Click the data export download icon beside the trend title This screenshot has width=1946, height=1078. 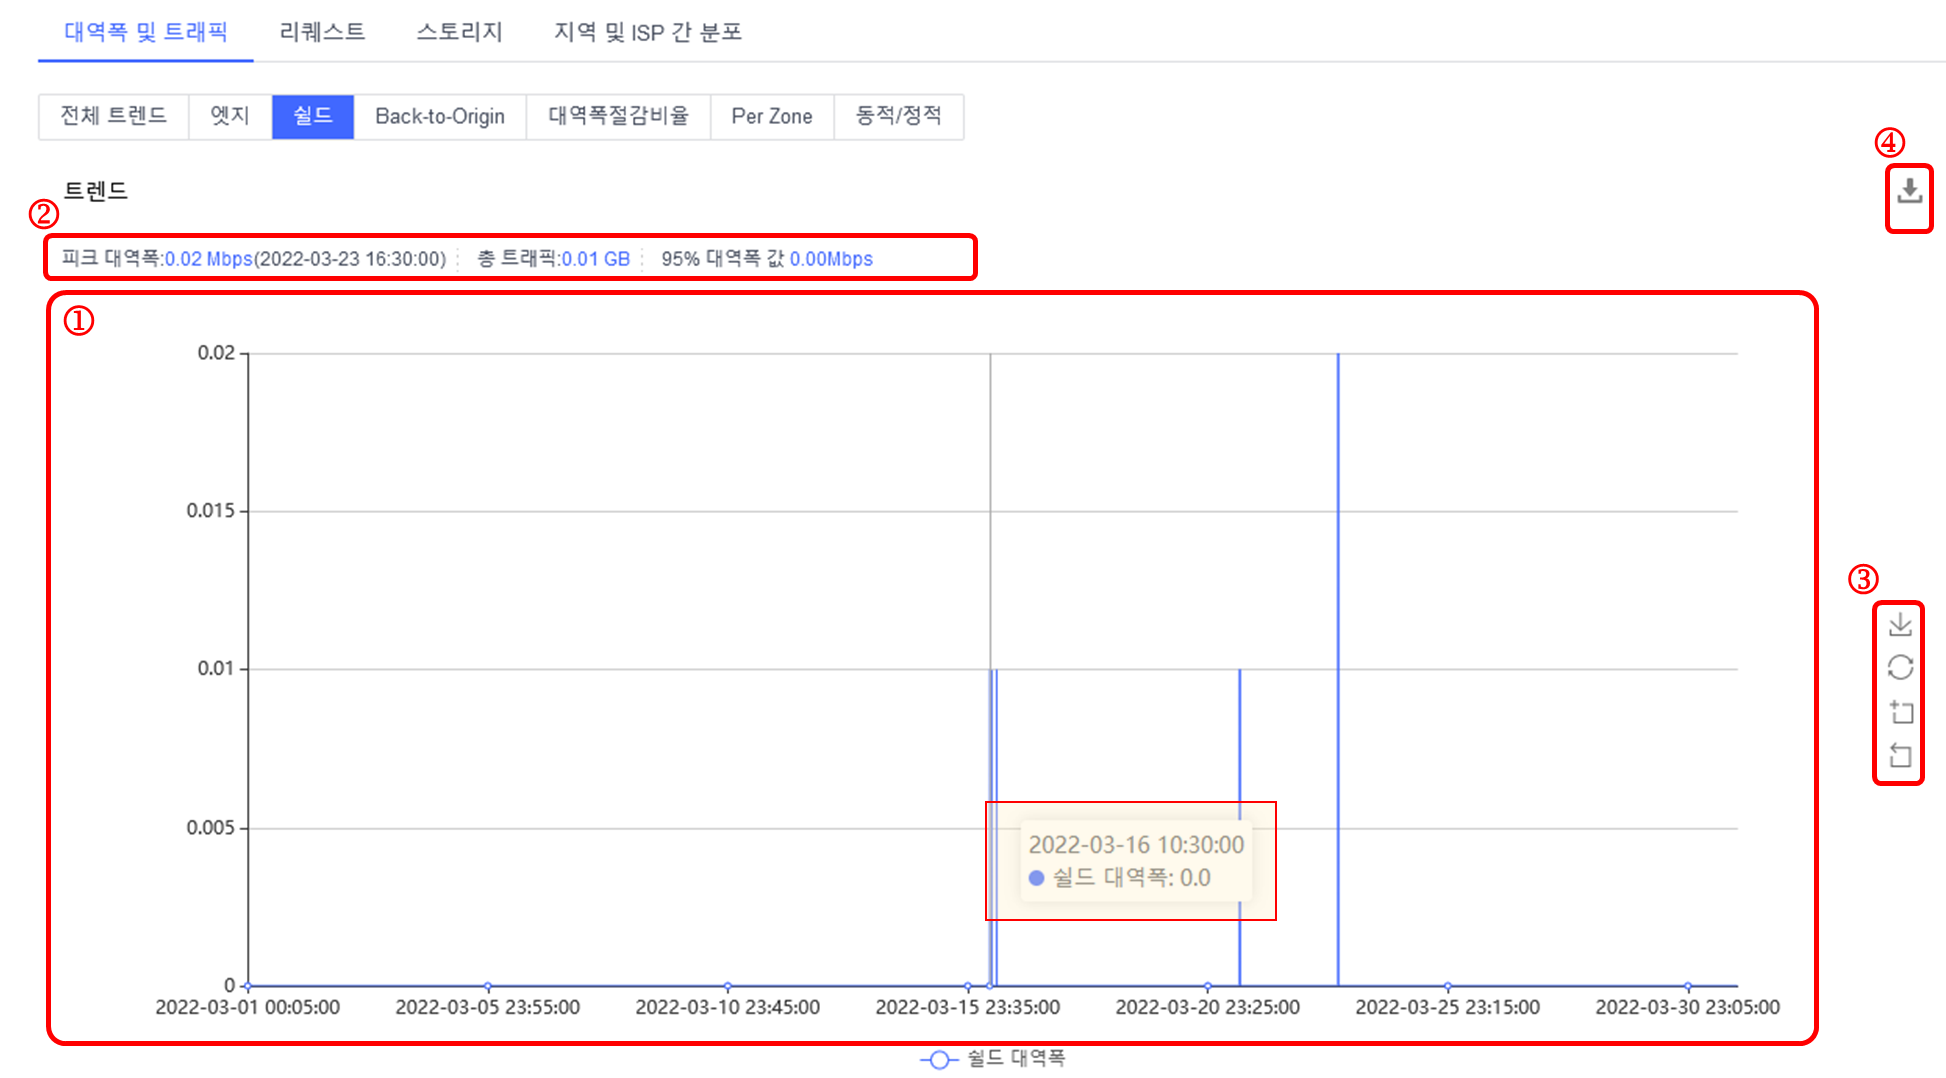point(1909,191)
